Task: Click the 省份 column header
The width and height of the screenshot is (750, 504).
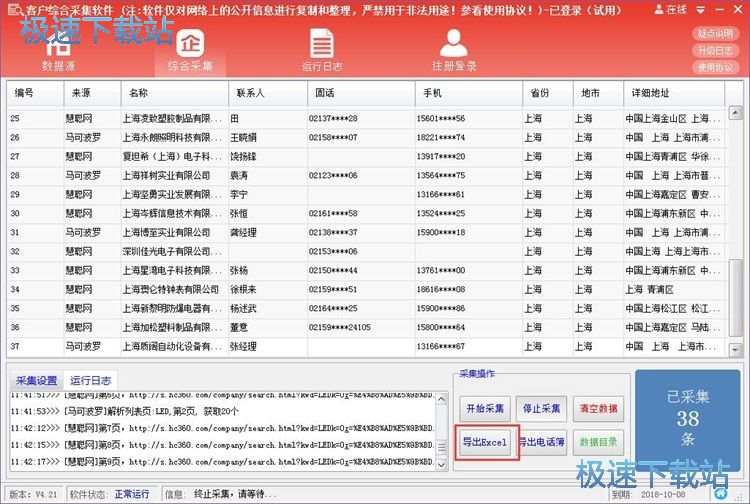Action: 548,93
